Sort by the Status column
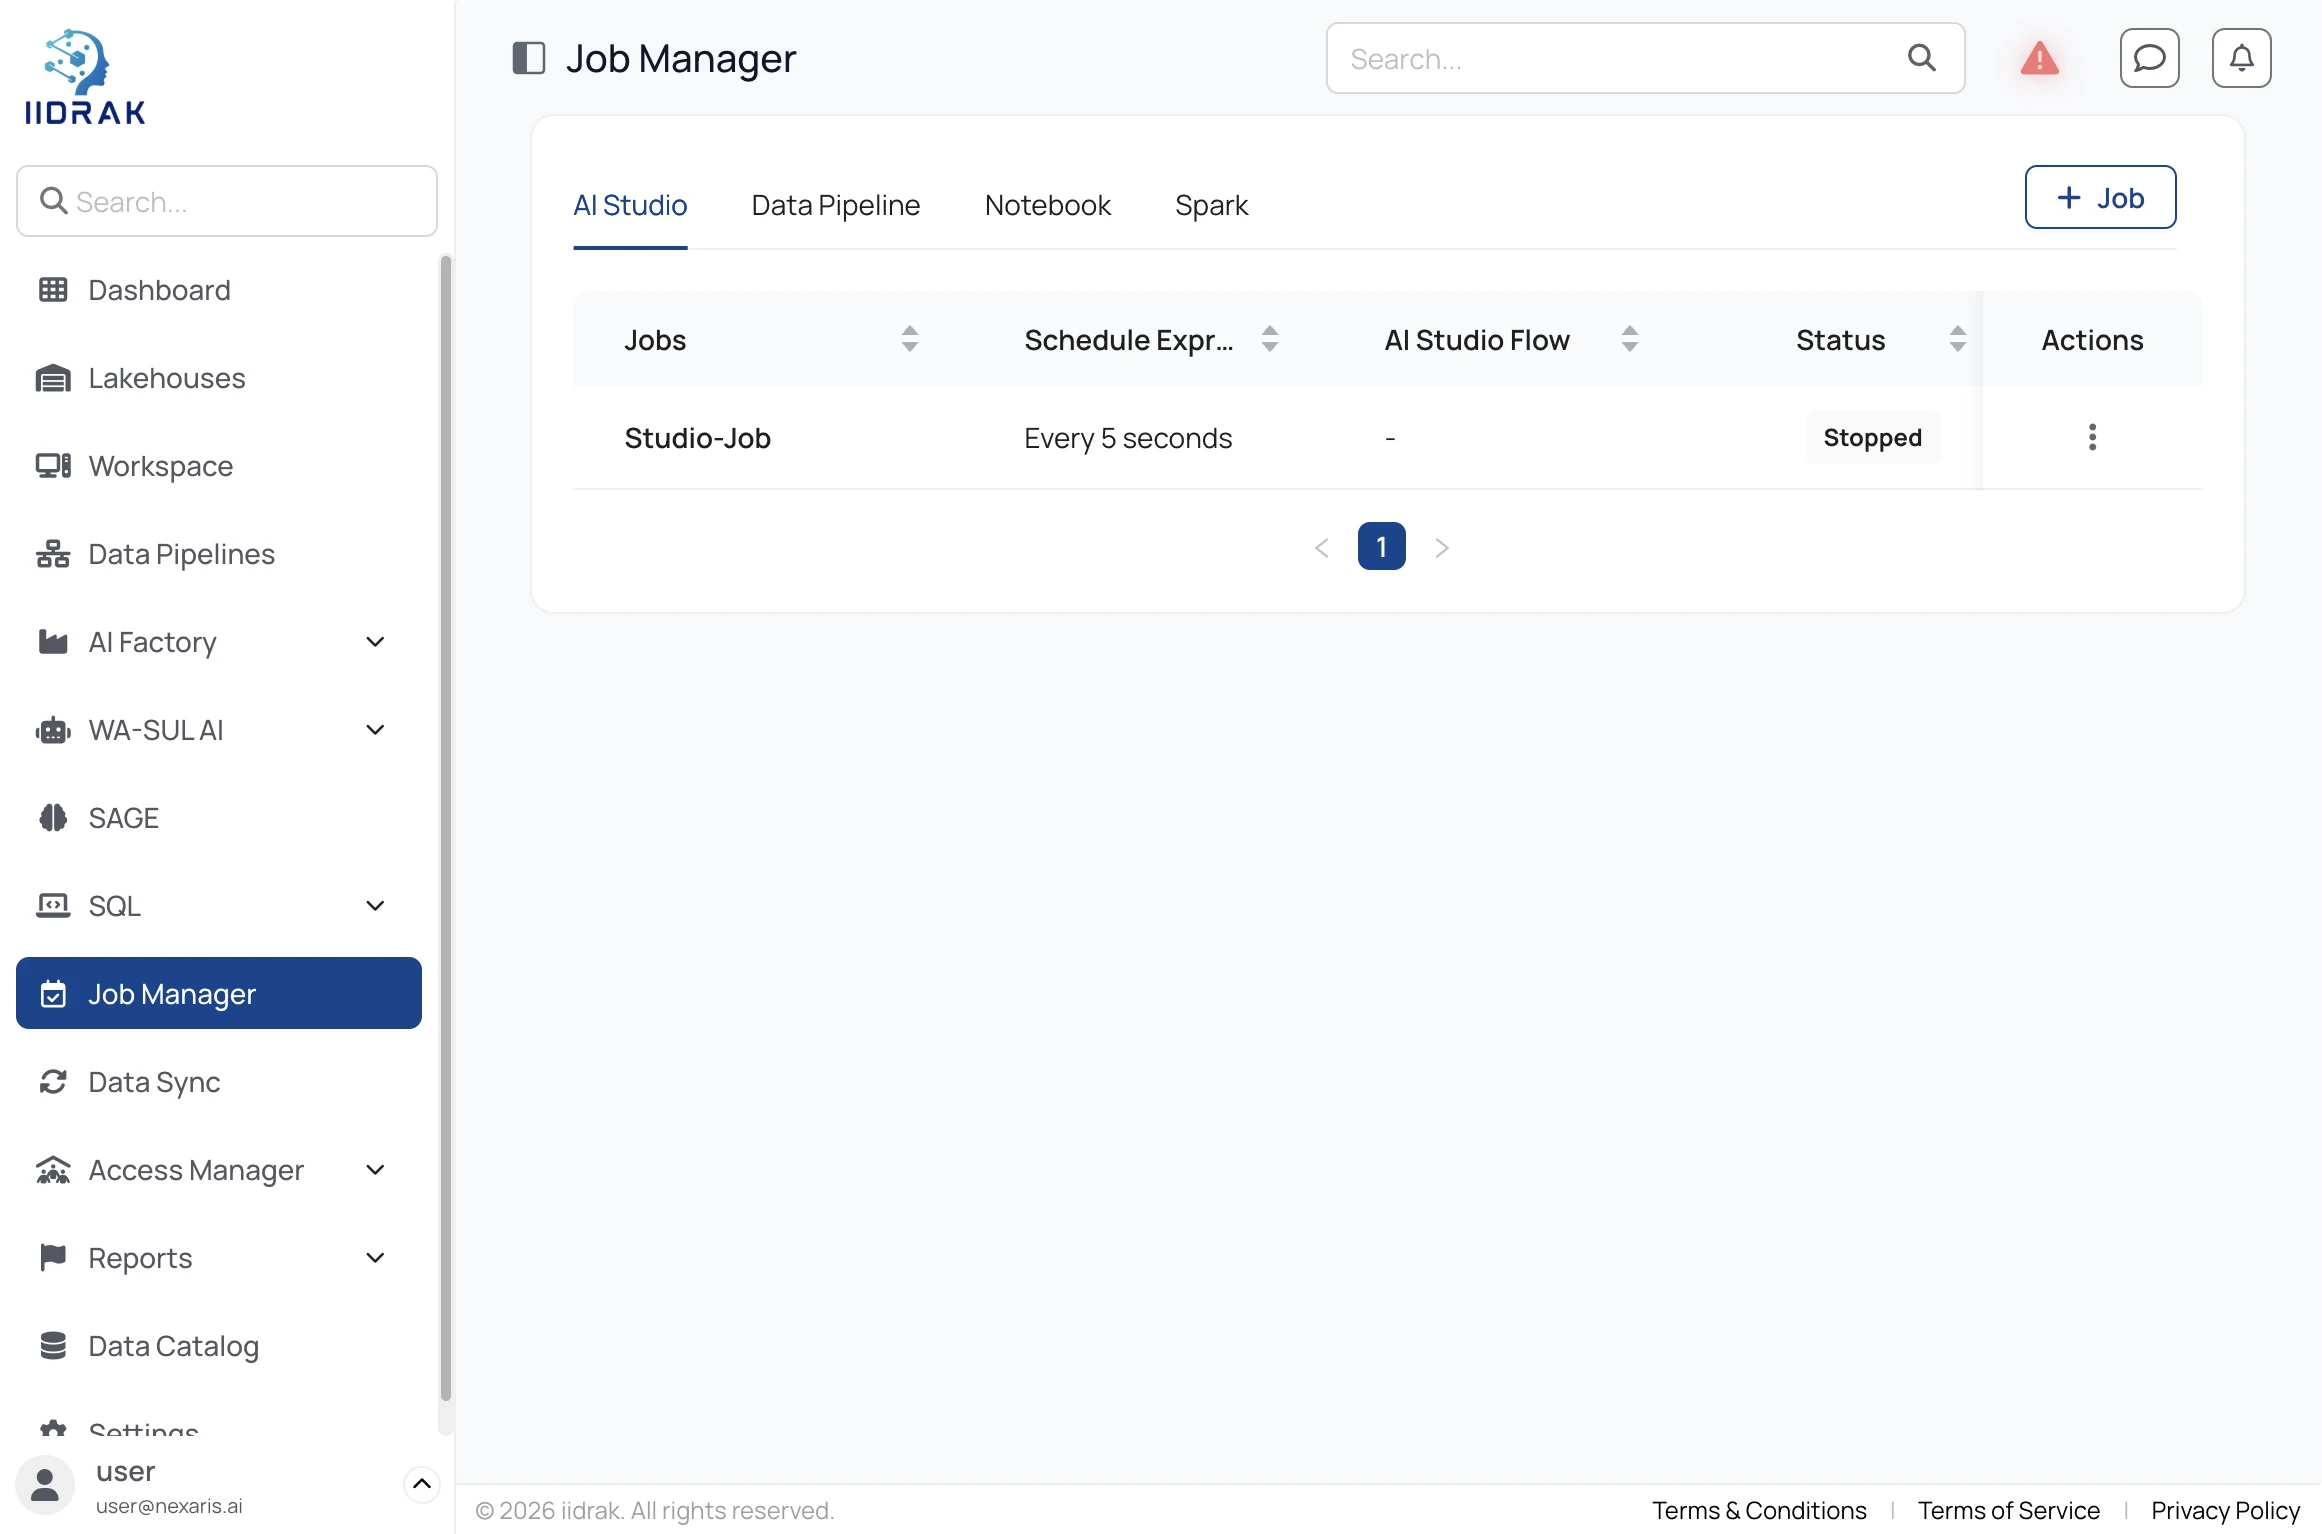This screenshot has height=1534, width=2322. (1957, 339)
